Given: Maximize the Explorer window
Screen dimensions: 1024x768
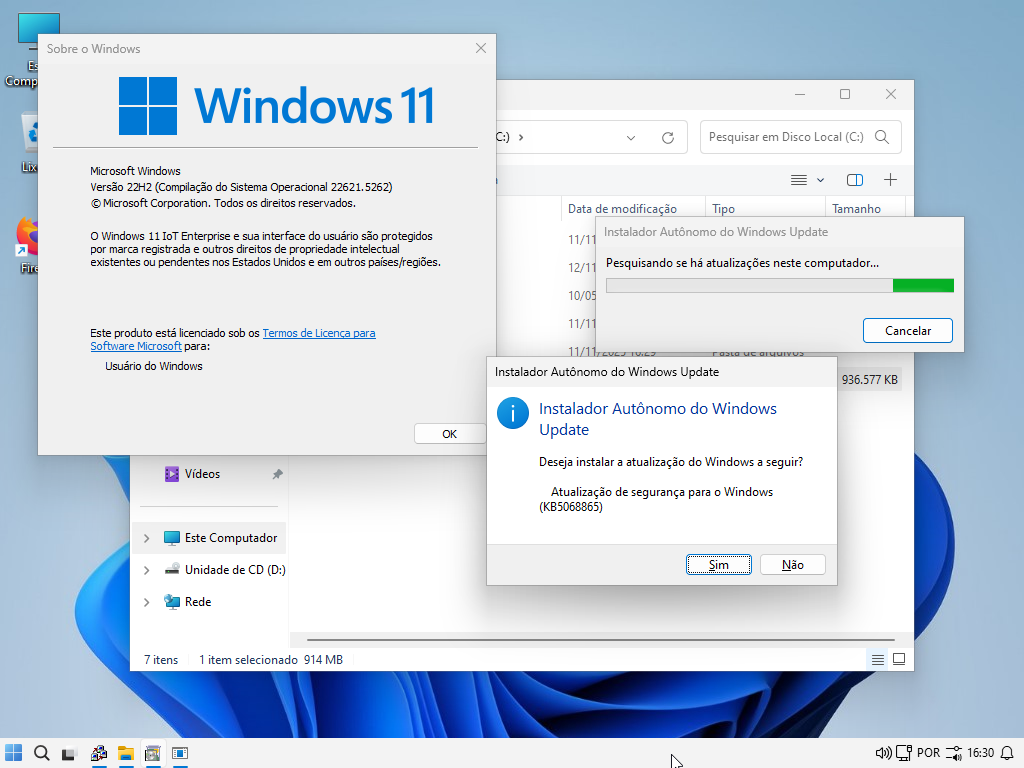Looking at the screenshot, I should [x=844, y=94].
